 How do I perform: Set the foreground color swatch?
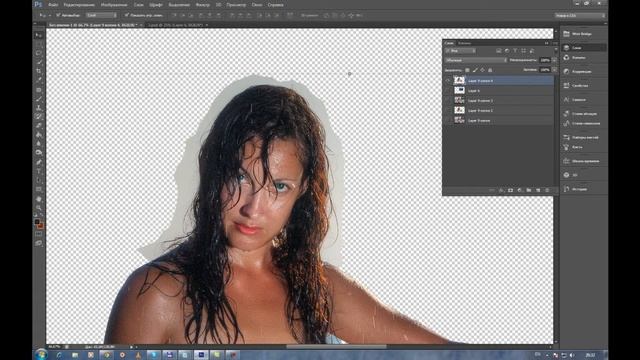point(37,222)
